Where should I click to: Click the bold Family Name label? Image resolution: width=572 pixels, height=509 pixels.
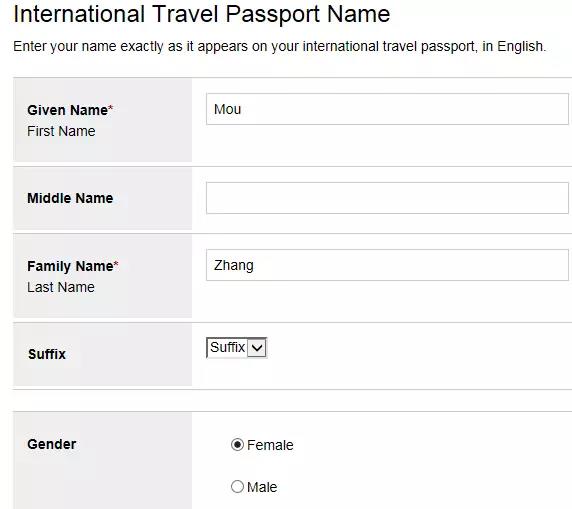[x=70, y=266]
